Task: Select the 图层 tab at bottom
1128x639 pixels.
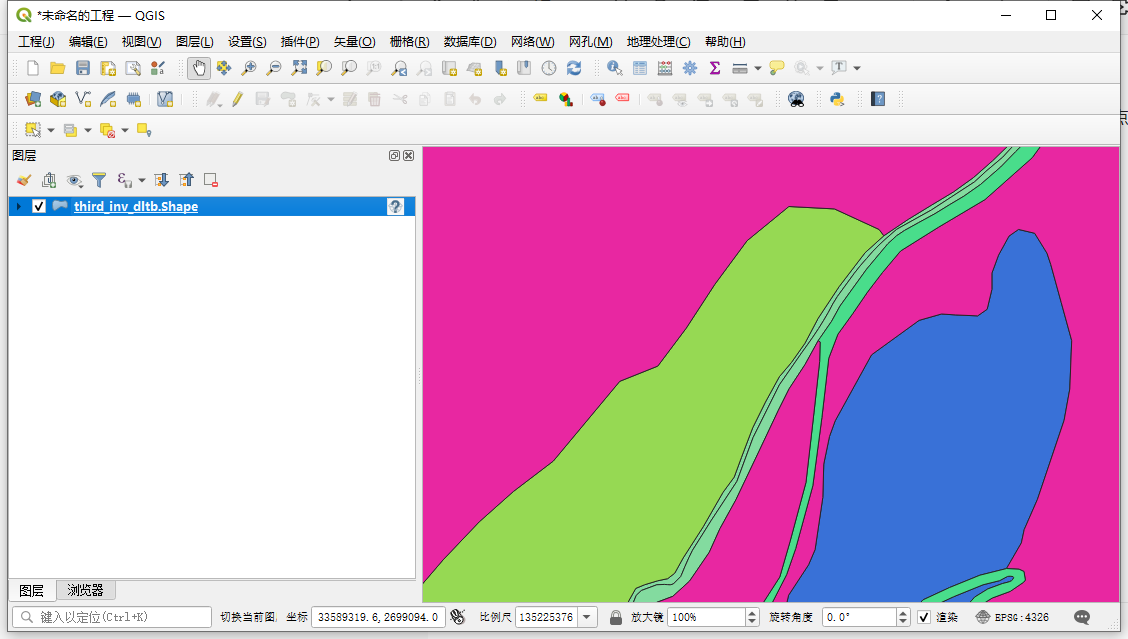Action: pos(32,590)
